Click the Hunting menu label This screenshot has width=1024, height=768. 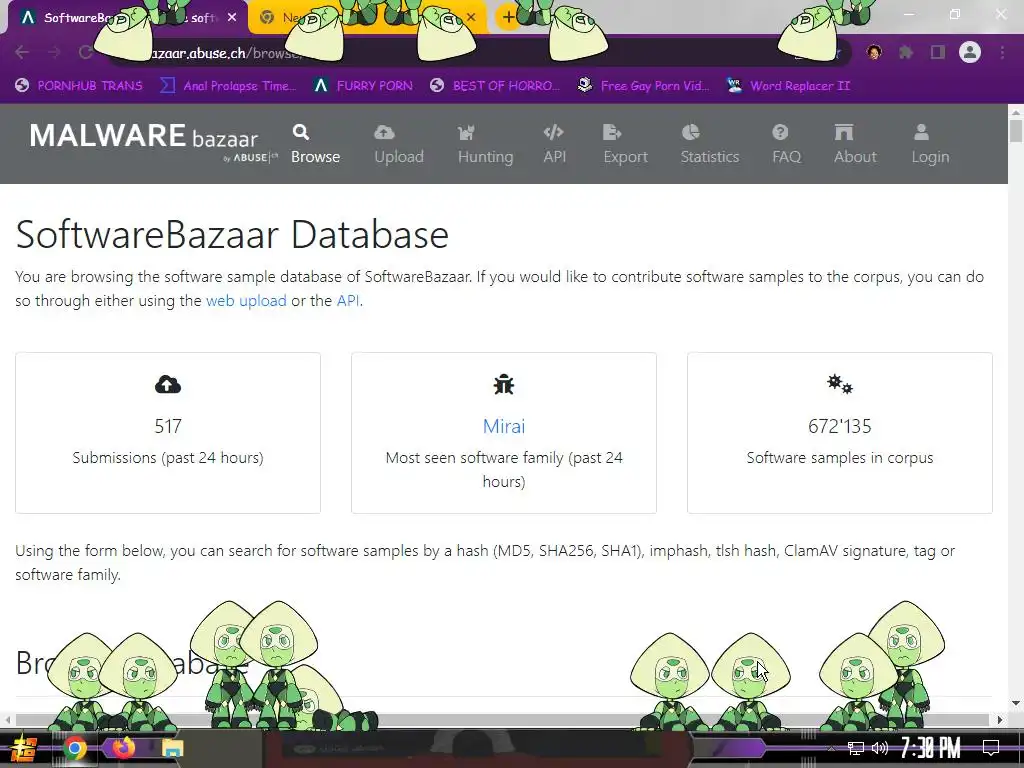(x=485, y=157)
